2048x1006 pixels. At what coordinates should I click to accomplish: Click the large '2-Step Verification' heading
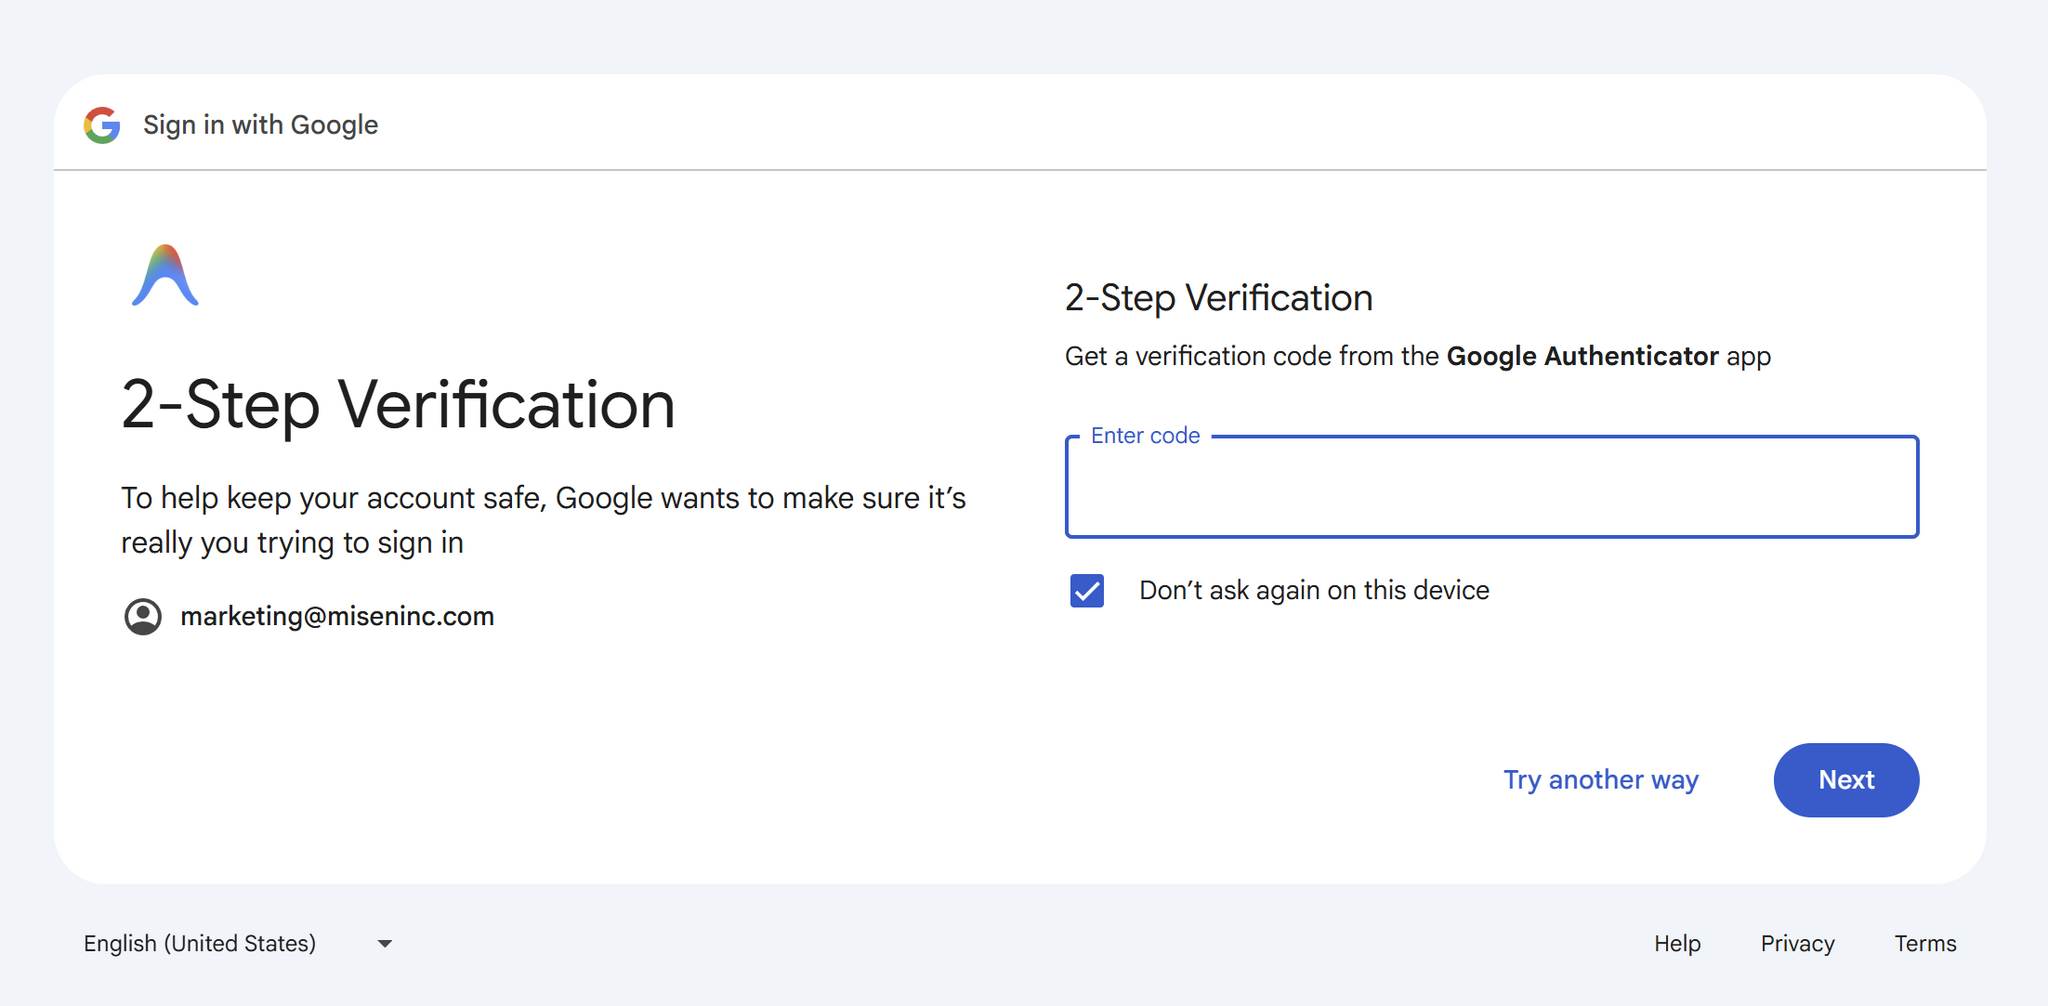coord(398,405)
